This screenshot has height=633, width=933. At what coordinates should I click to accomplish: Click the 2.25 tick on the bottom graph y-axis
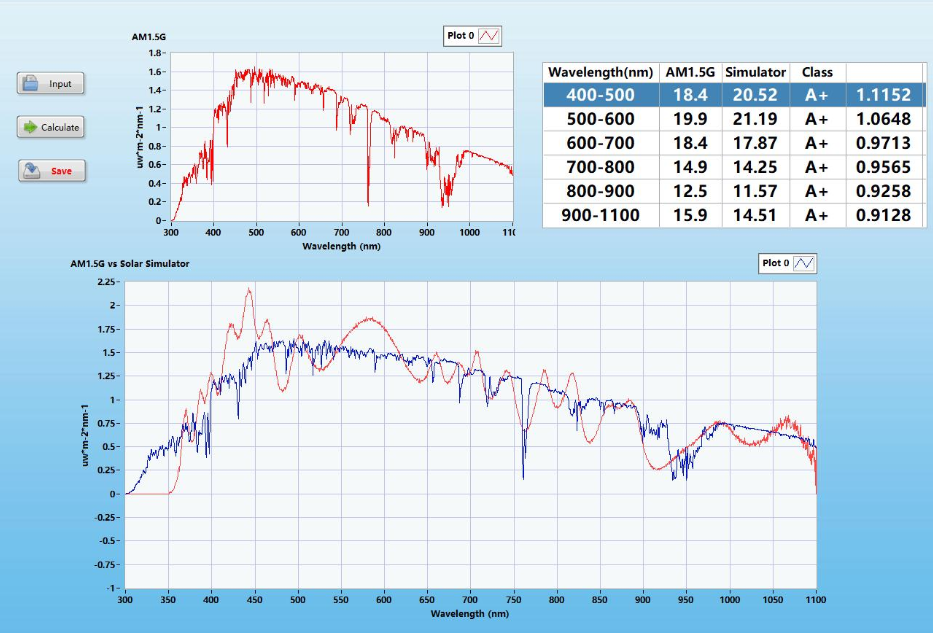[105, 282]
